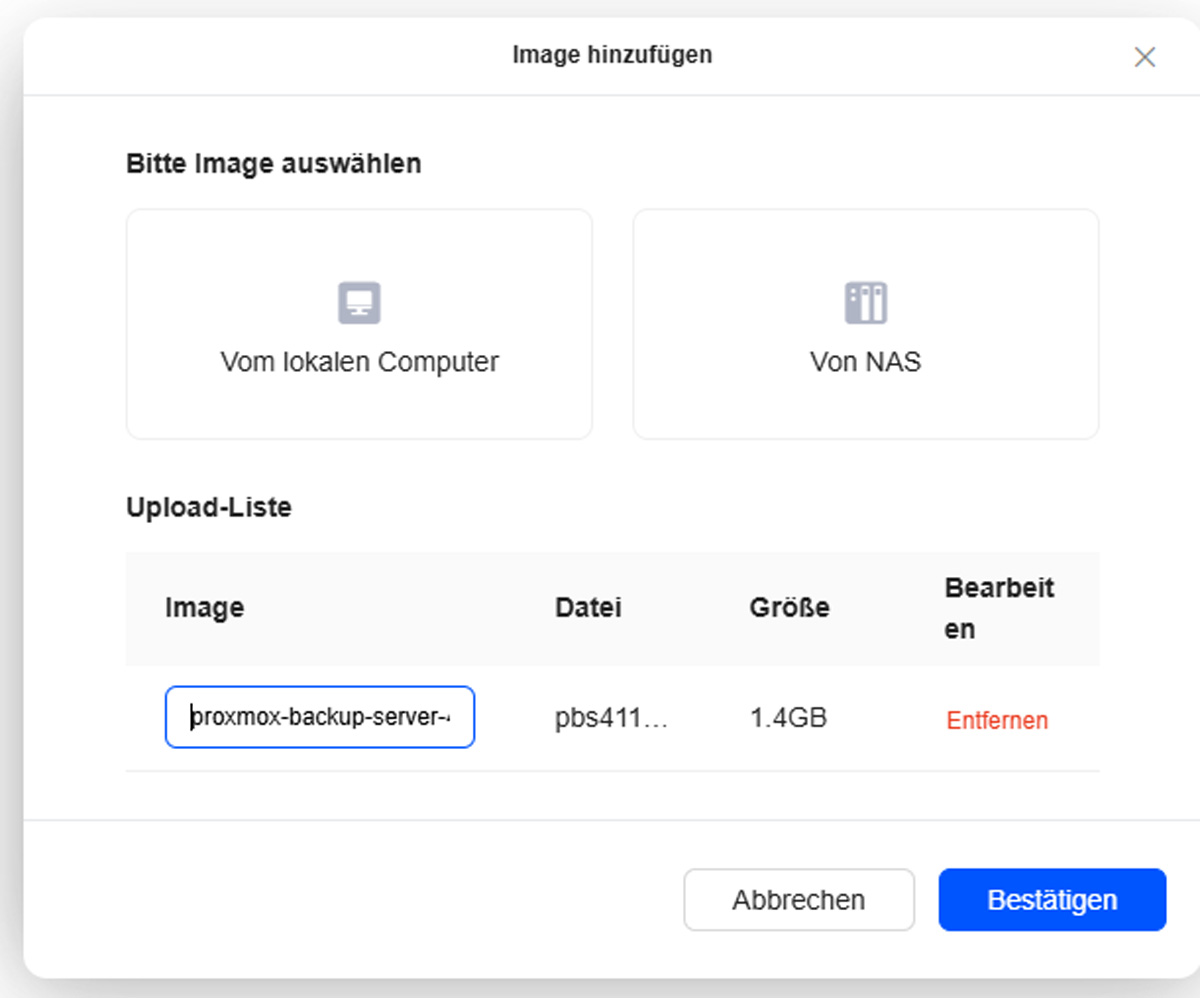Click the 1.4GB size value
This screenshot has height=998, width=1200.
(x=788, y=718)
